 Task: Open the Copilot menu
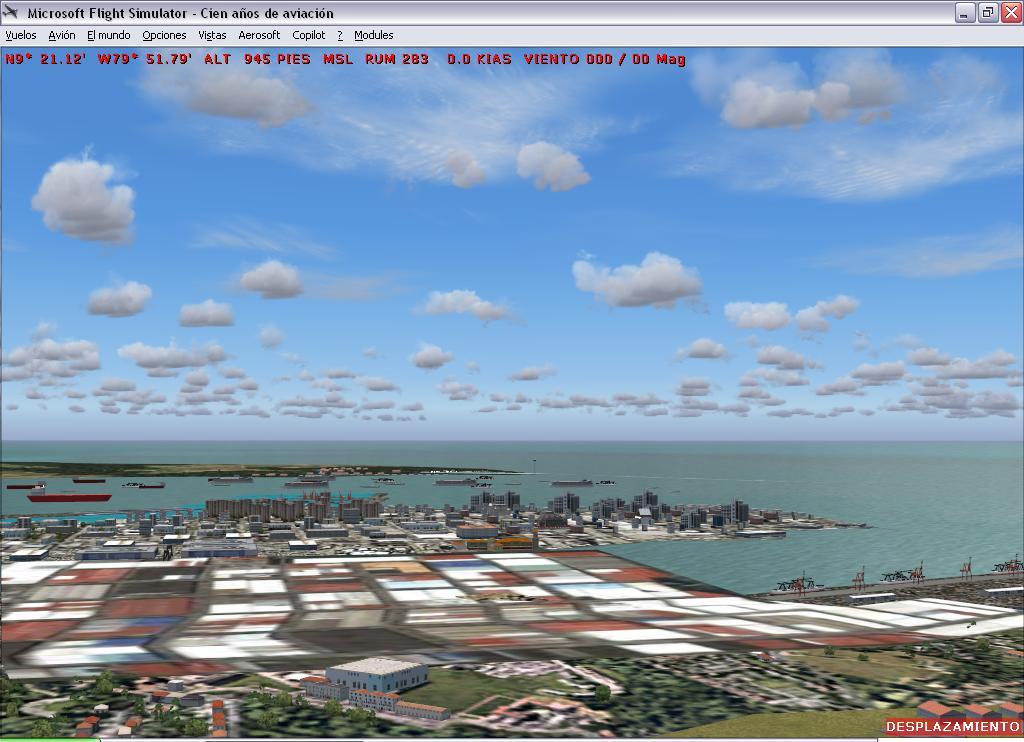[309, 35]
